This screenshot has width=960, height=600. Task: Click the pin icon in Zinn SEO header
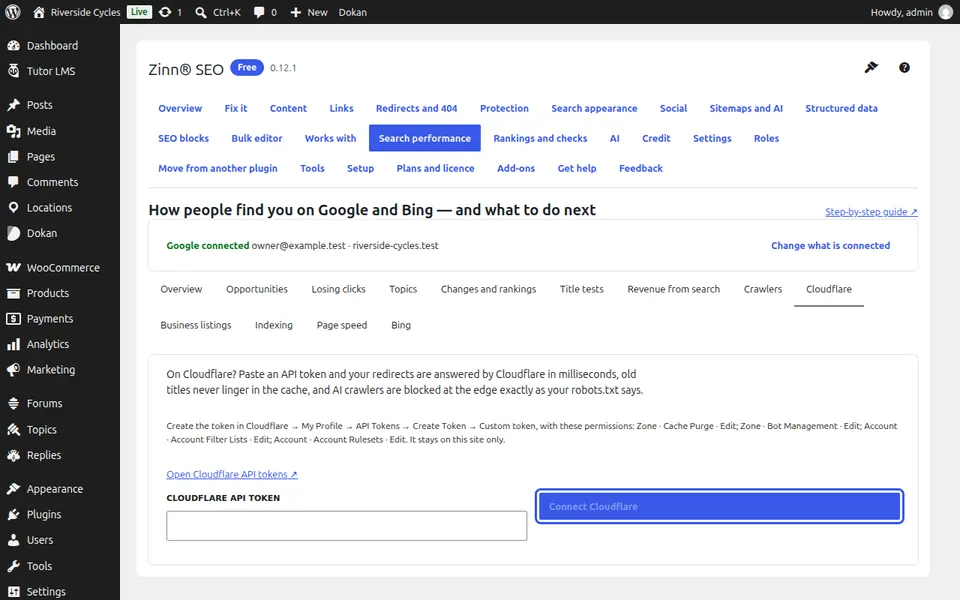(871, 67)
